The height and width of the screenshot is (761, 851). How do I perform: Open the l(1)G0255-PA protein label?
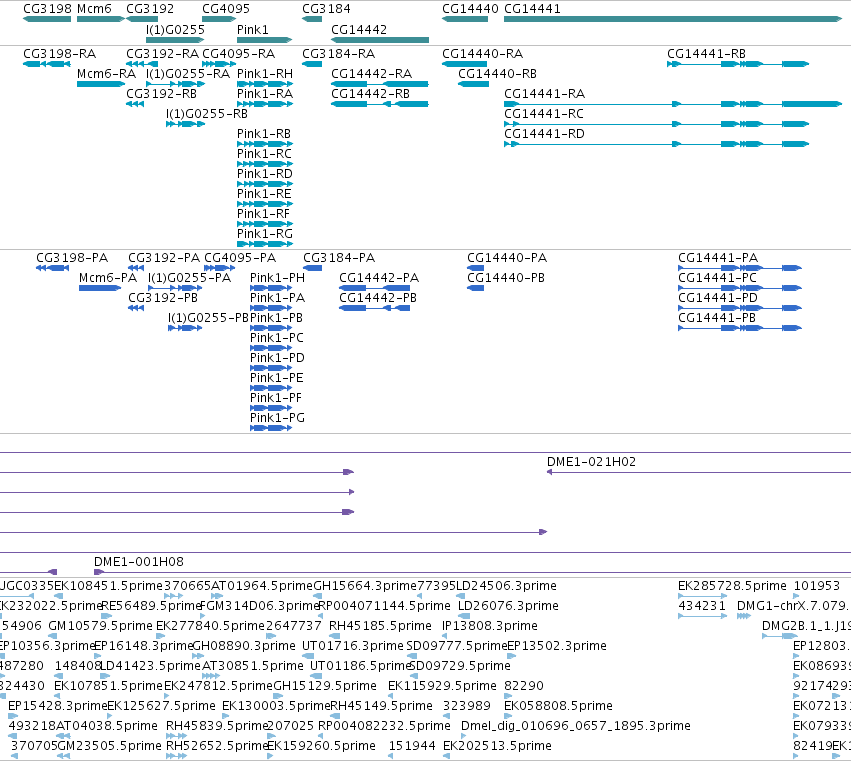[x=189, y=277]
